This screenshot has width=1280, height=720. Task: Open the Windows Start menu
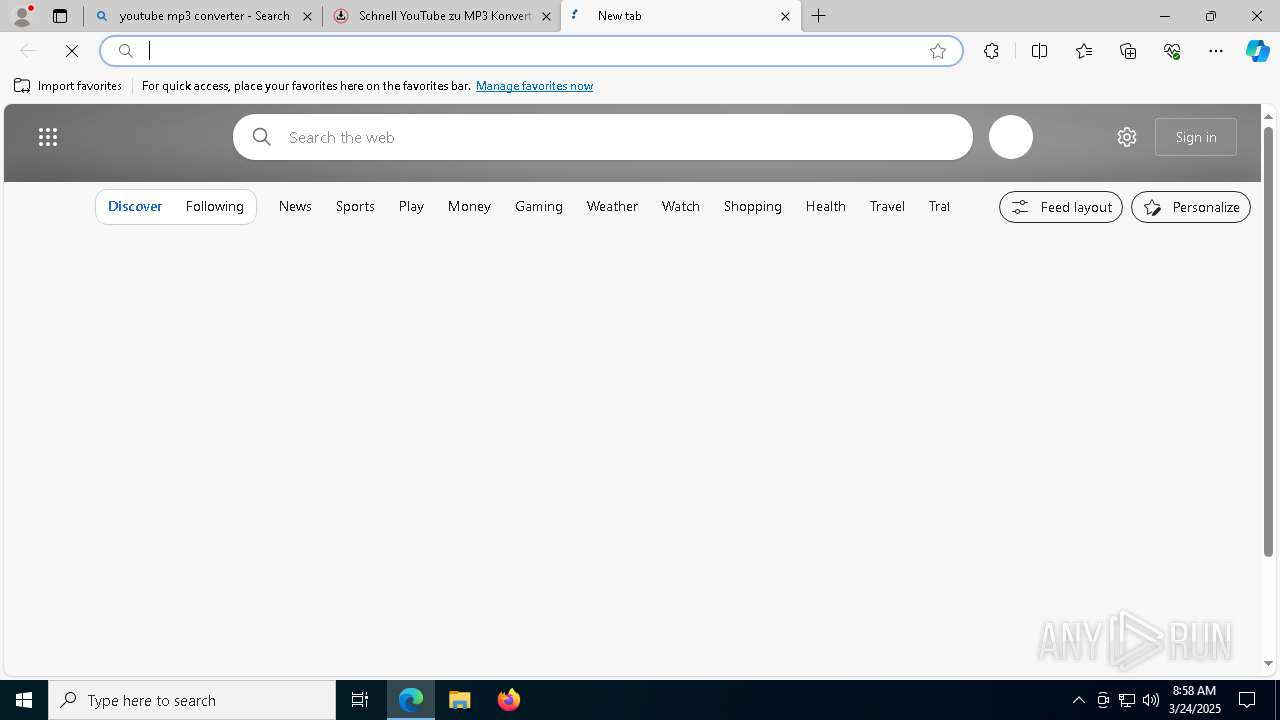tap(24, 700)
